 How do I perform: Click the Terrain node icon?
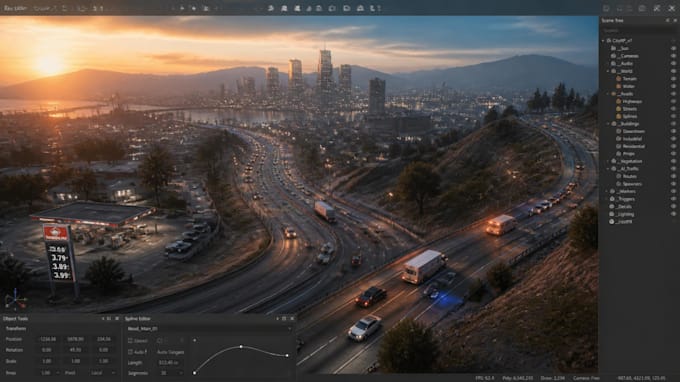coord(619,78)
